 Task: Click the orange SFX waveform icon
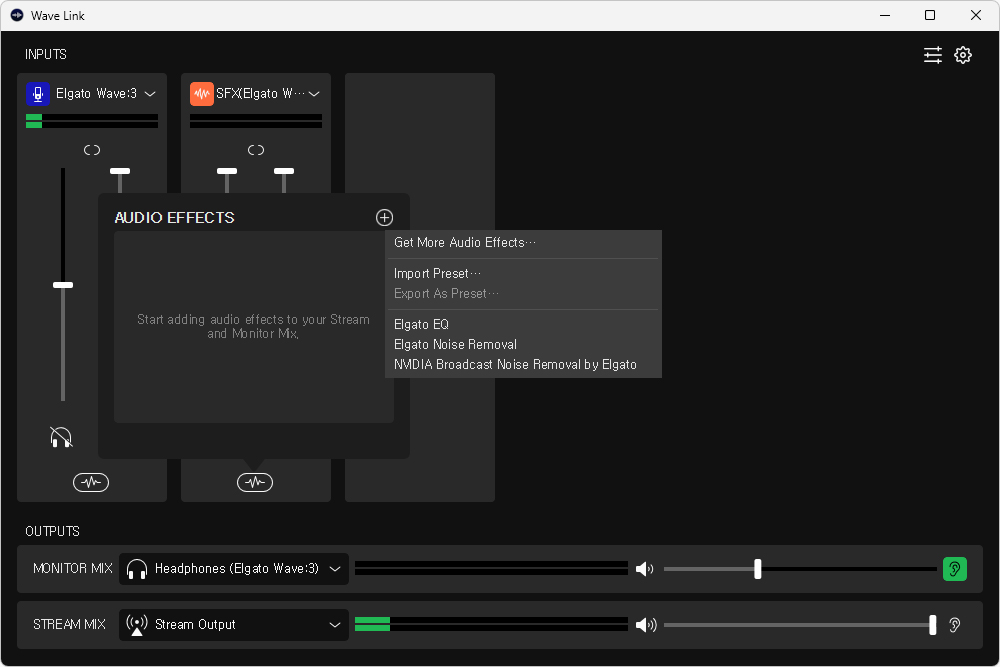202,94
